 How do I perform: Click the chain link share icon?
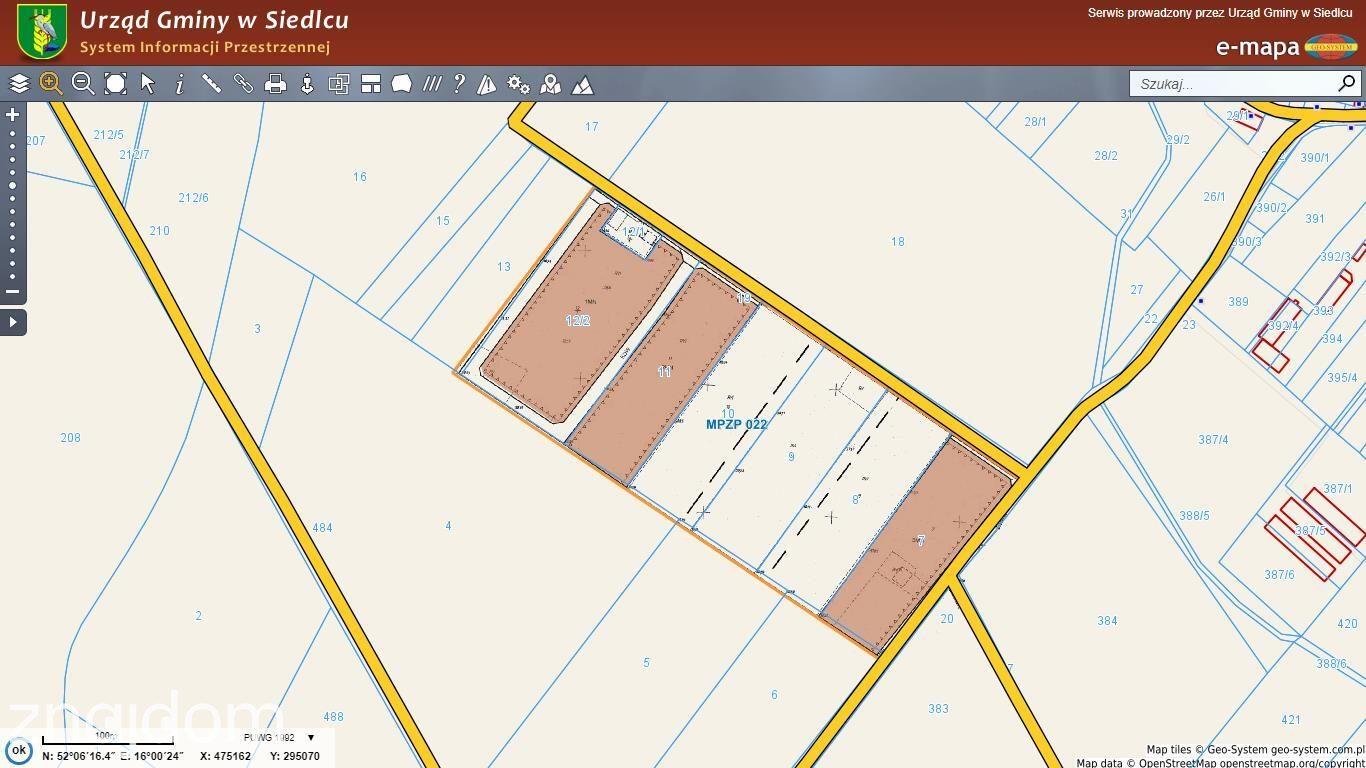pos(243,84)
